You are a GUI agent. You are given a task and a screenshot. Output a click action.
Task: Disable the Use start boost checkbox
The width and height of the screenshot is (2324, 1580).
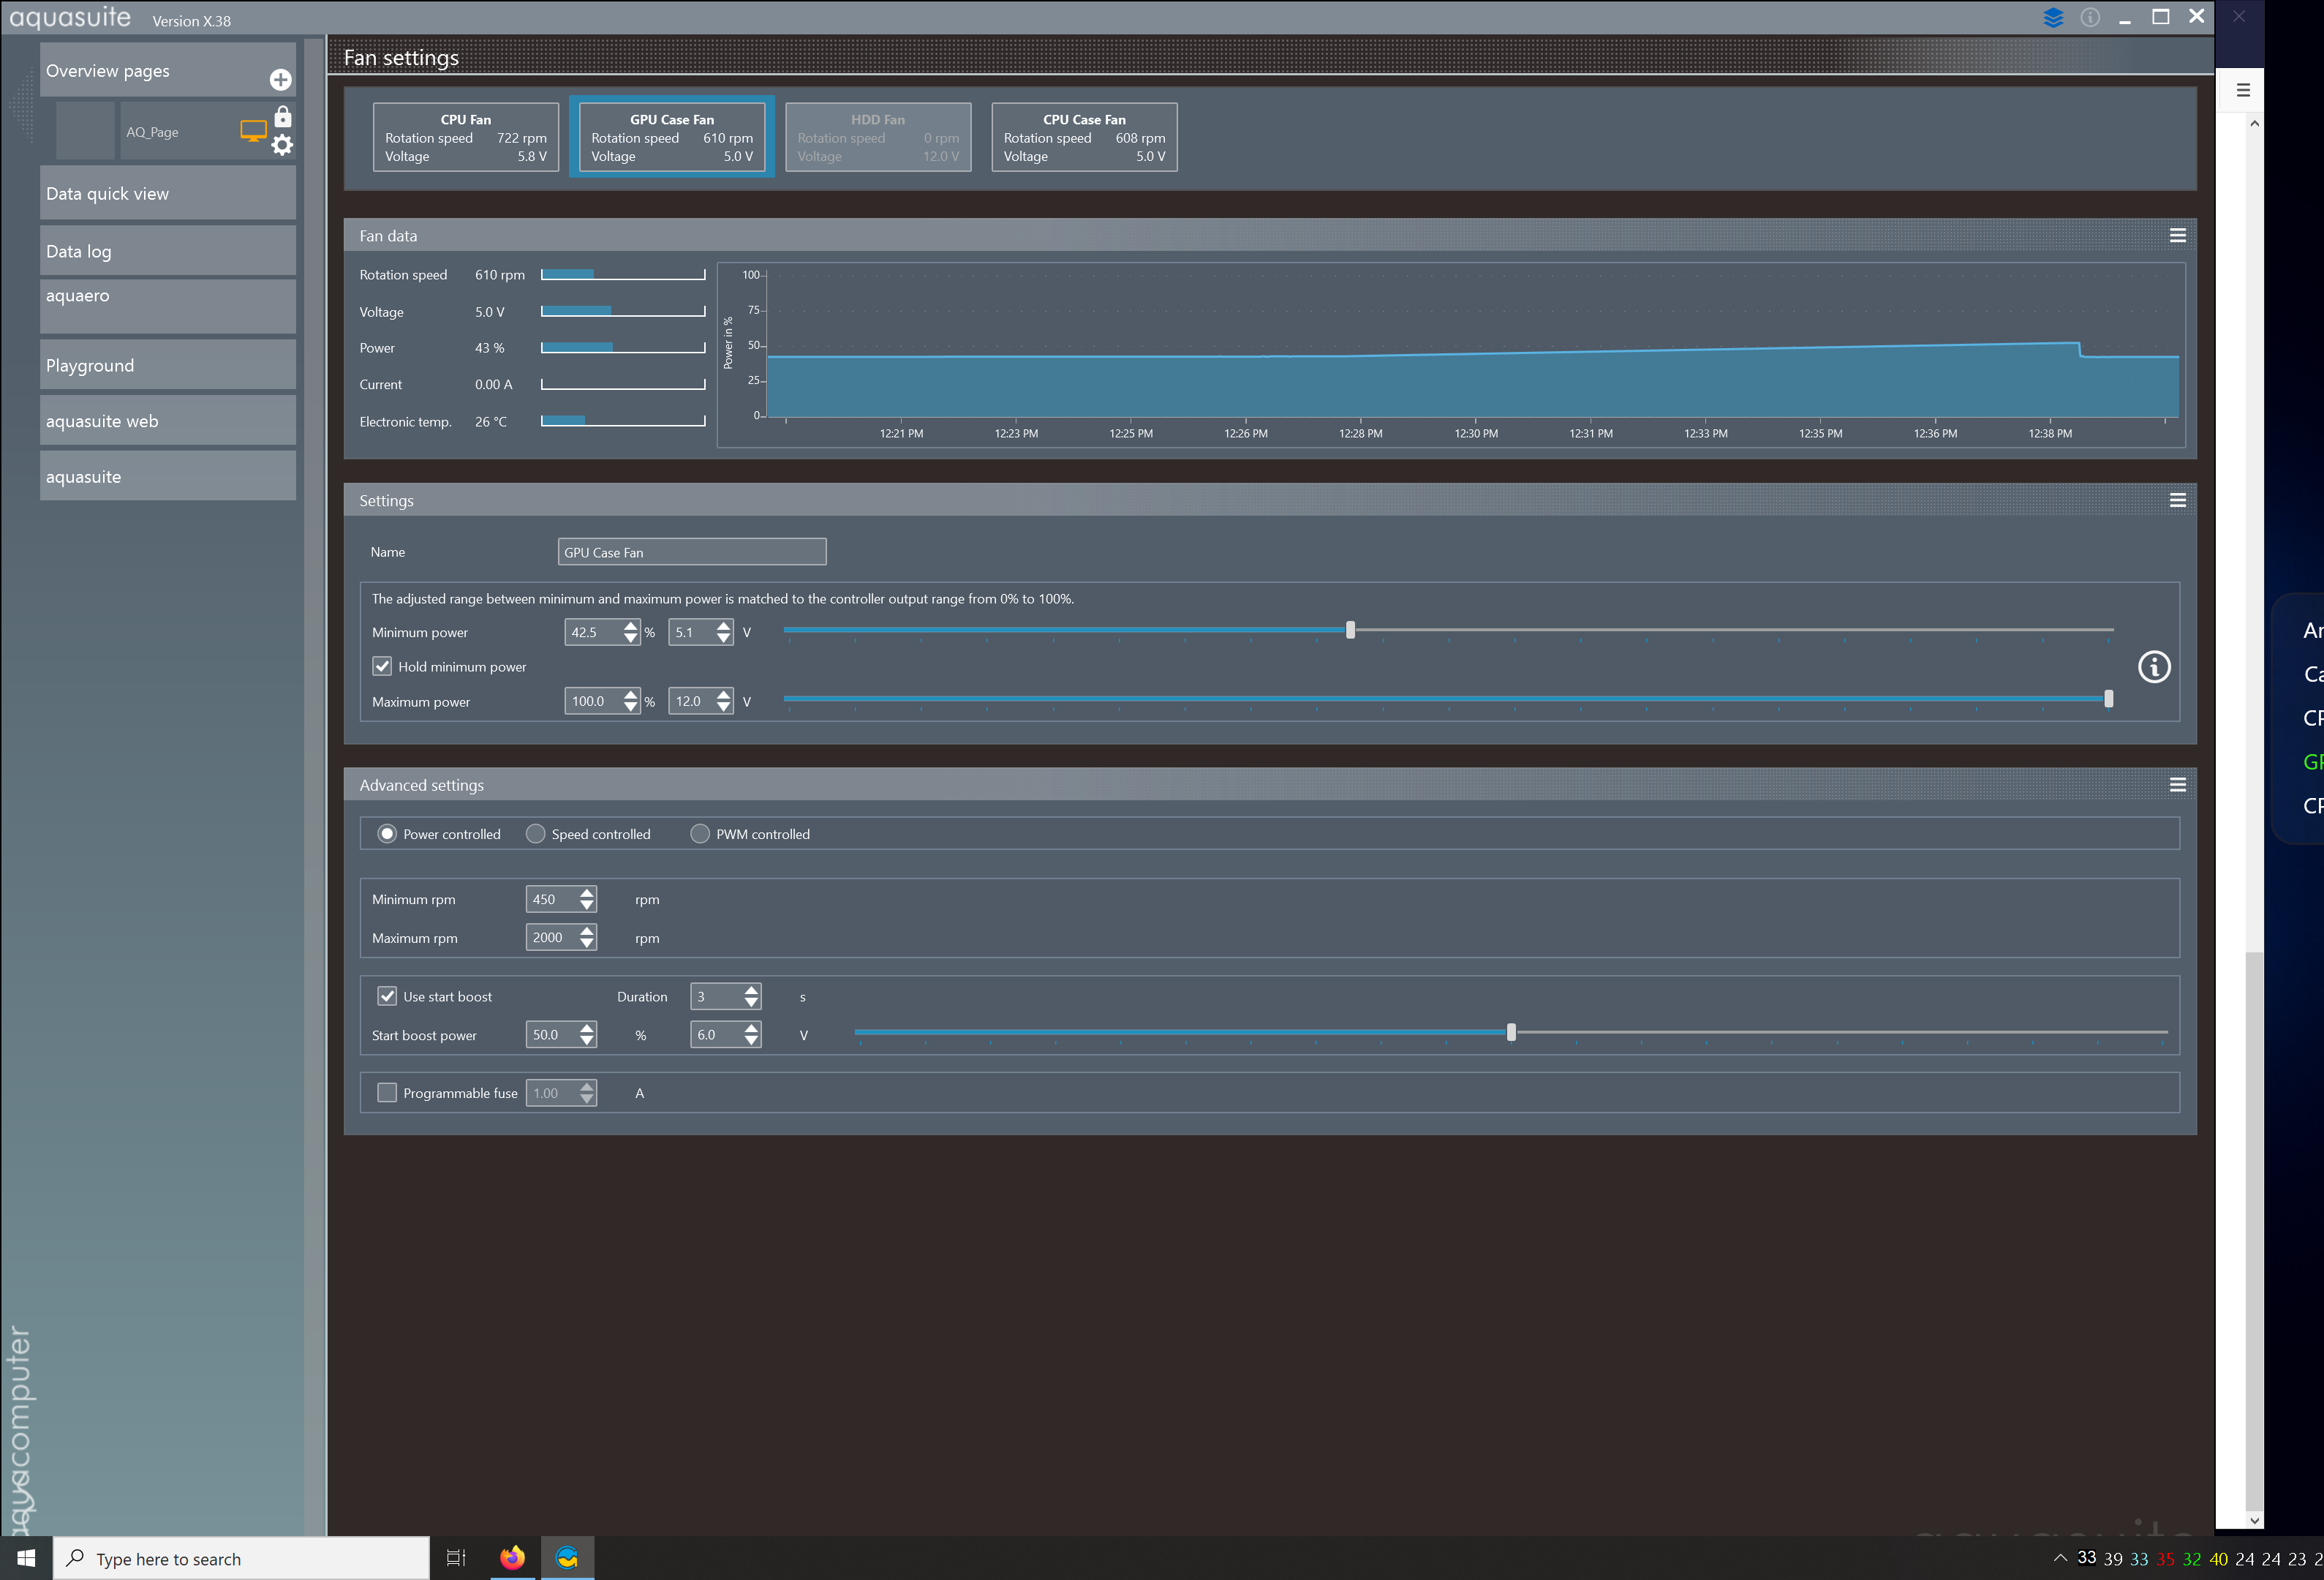tap(387, 996)
